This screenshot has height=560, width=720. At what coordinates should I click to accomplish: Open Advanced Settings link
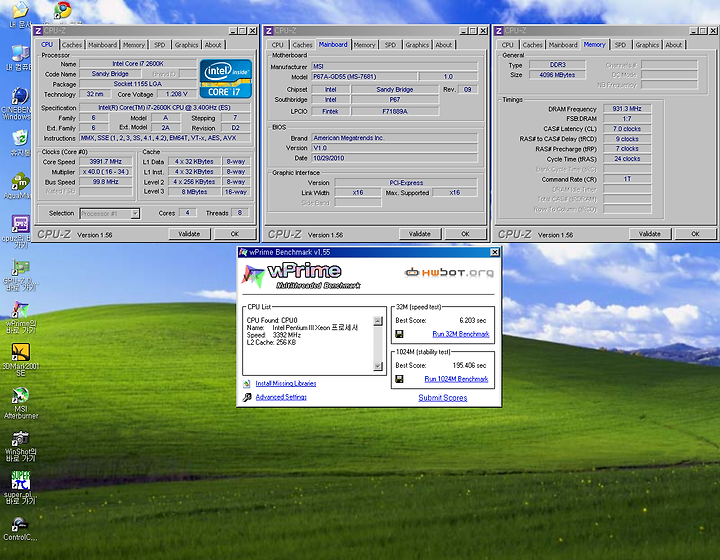tap(281, 398)
